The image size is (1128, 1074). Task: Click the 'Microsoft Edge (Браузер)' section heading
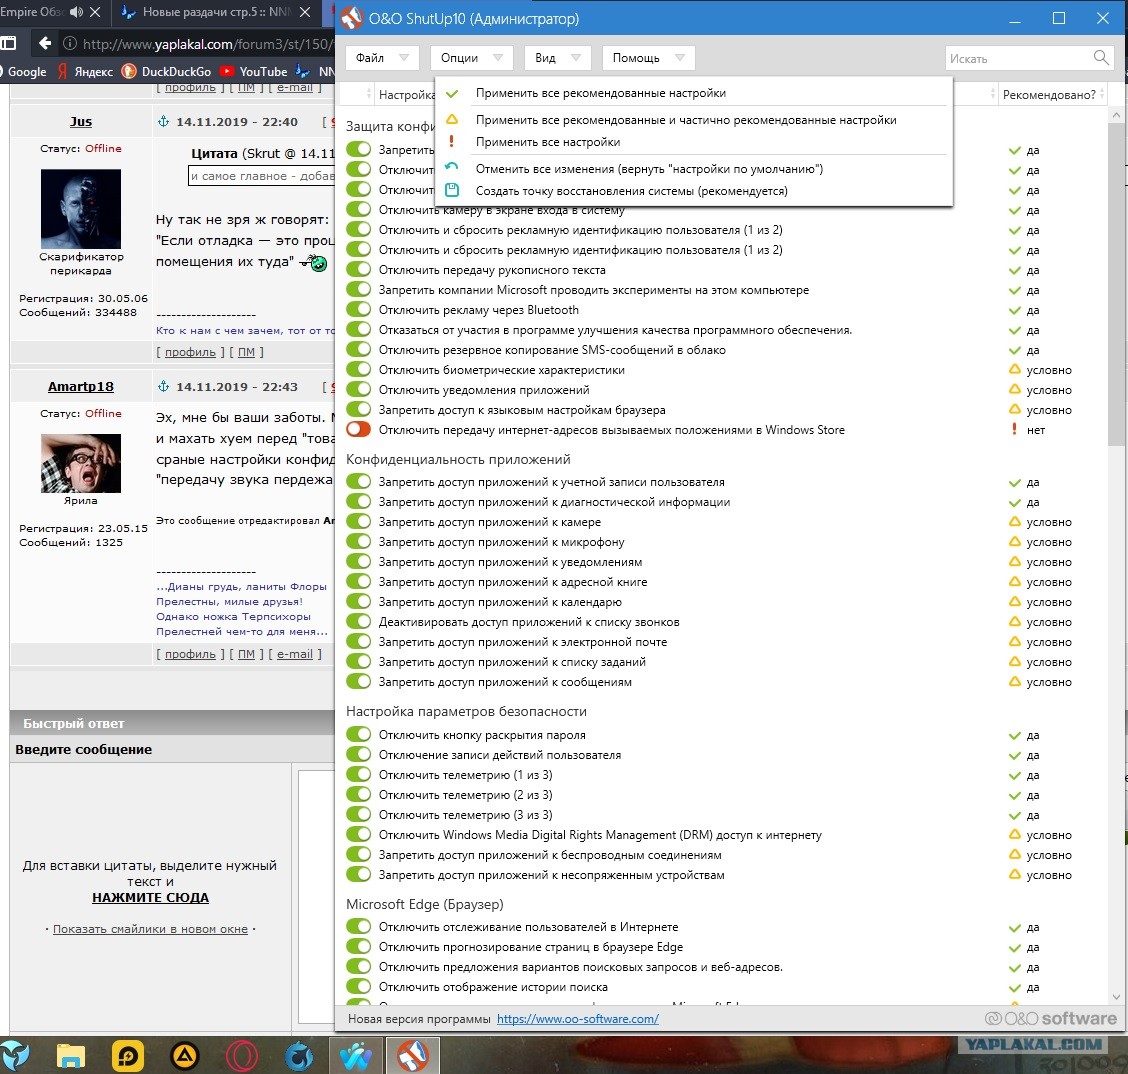point(424,904)
